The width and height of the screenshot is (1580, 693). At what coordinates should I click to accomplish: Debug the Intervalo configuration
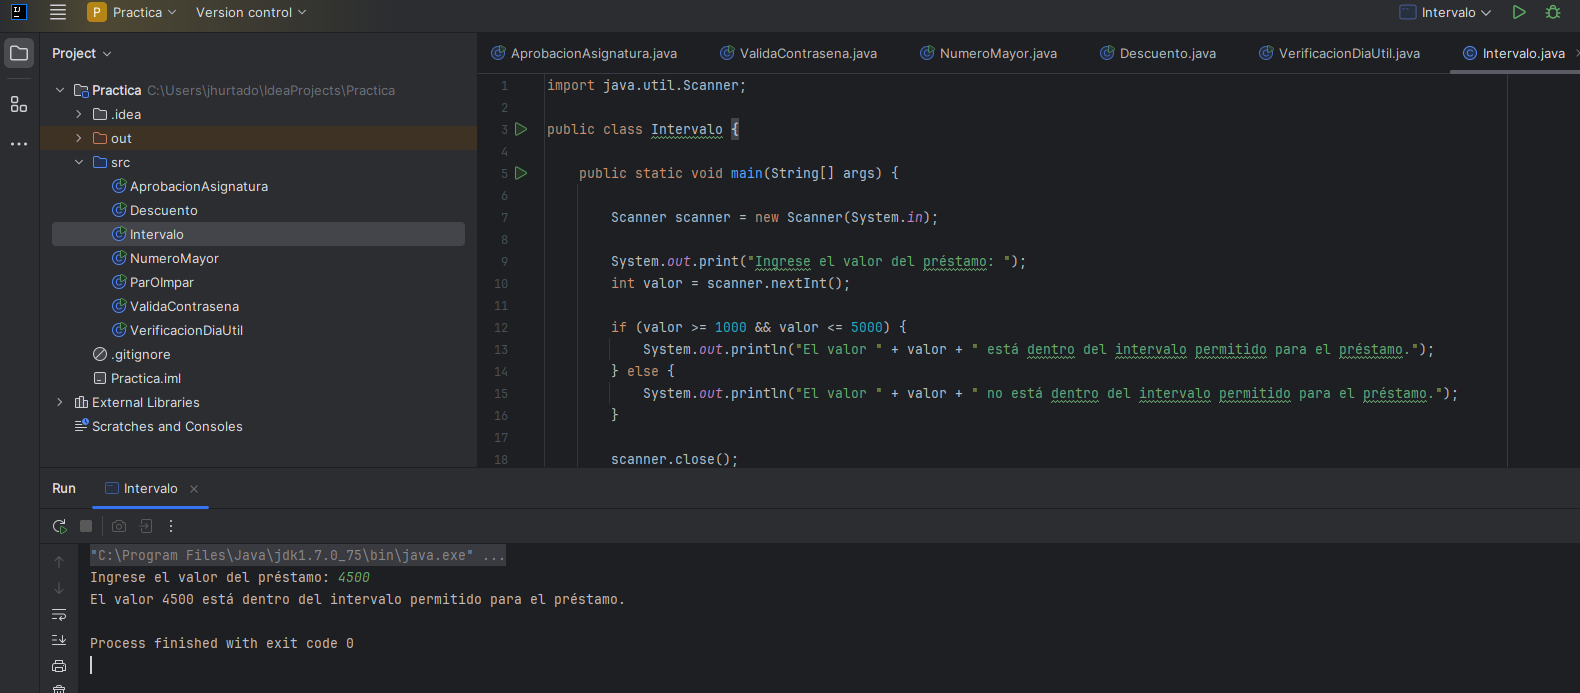click(x=1553, y=12)
